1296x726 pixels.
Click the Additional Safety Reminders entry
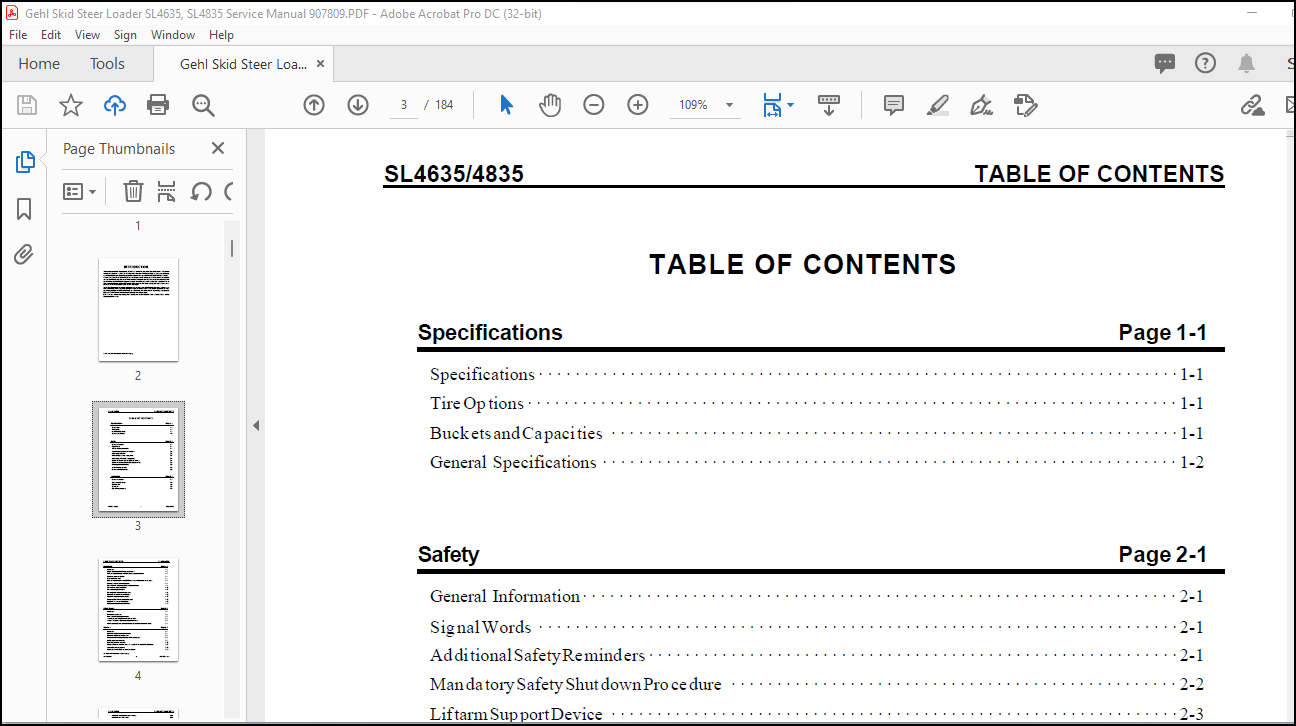[x=537, y=656]
